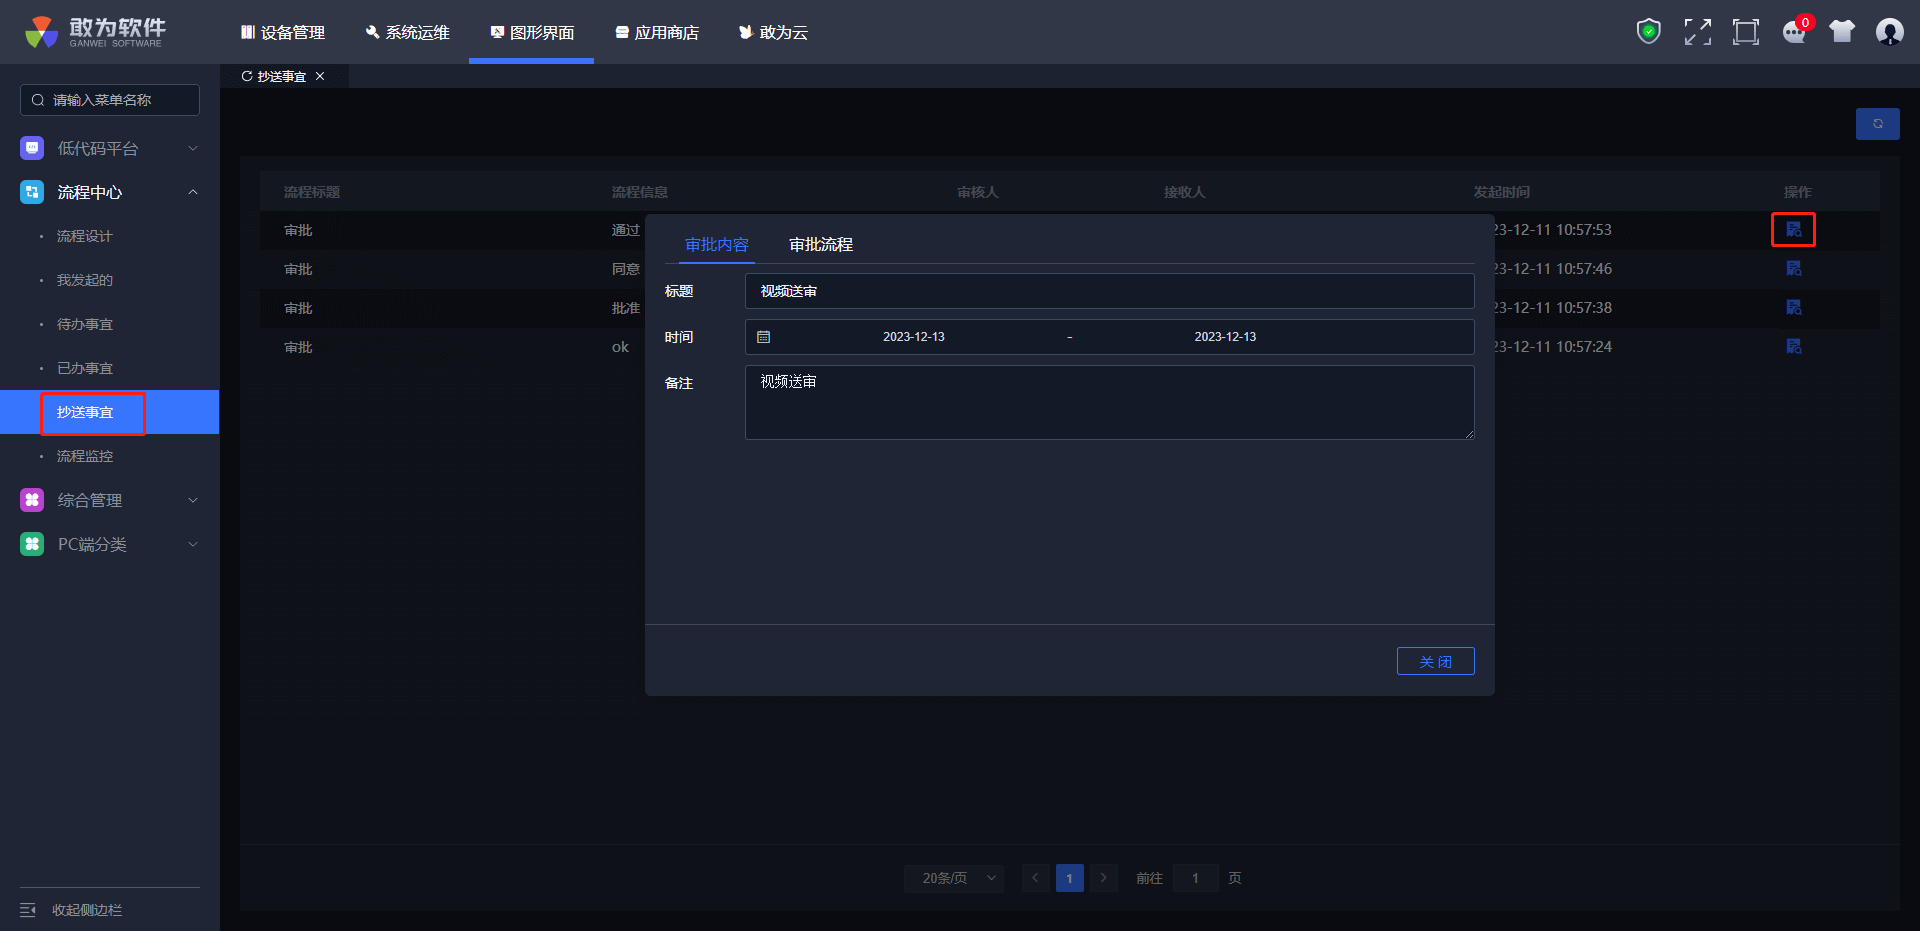Click the refresh button above the table
The width and height of the screenshot is (1920, 931).
pos(1877,124)
